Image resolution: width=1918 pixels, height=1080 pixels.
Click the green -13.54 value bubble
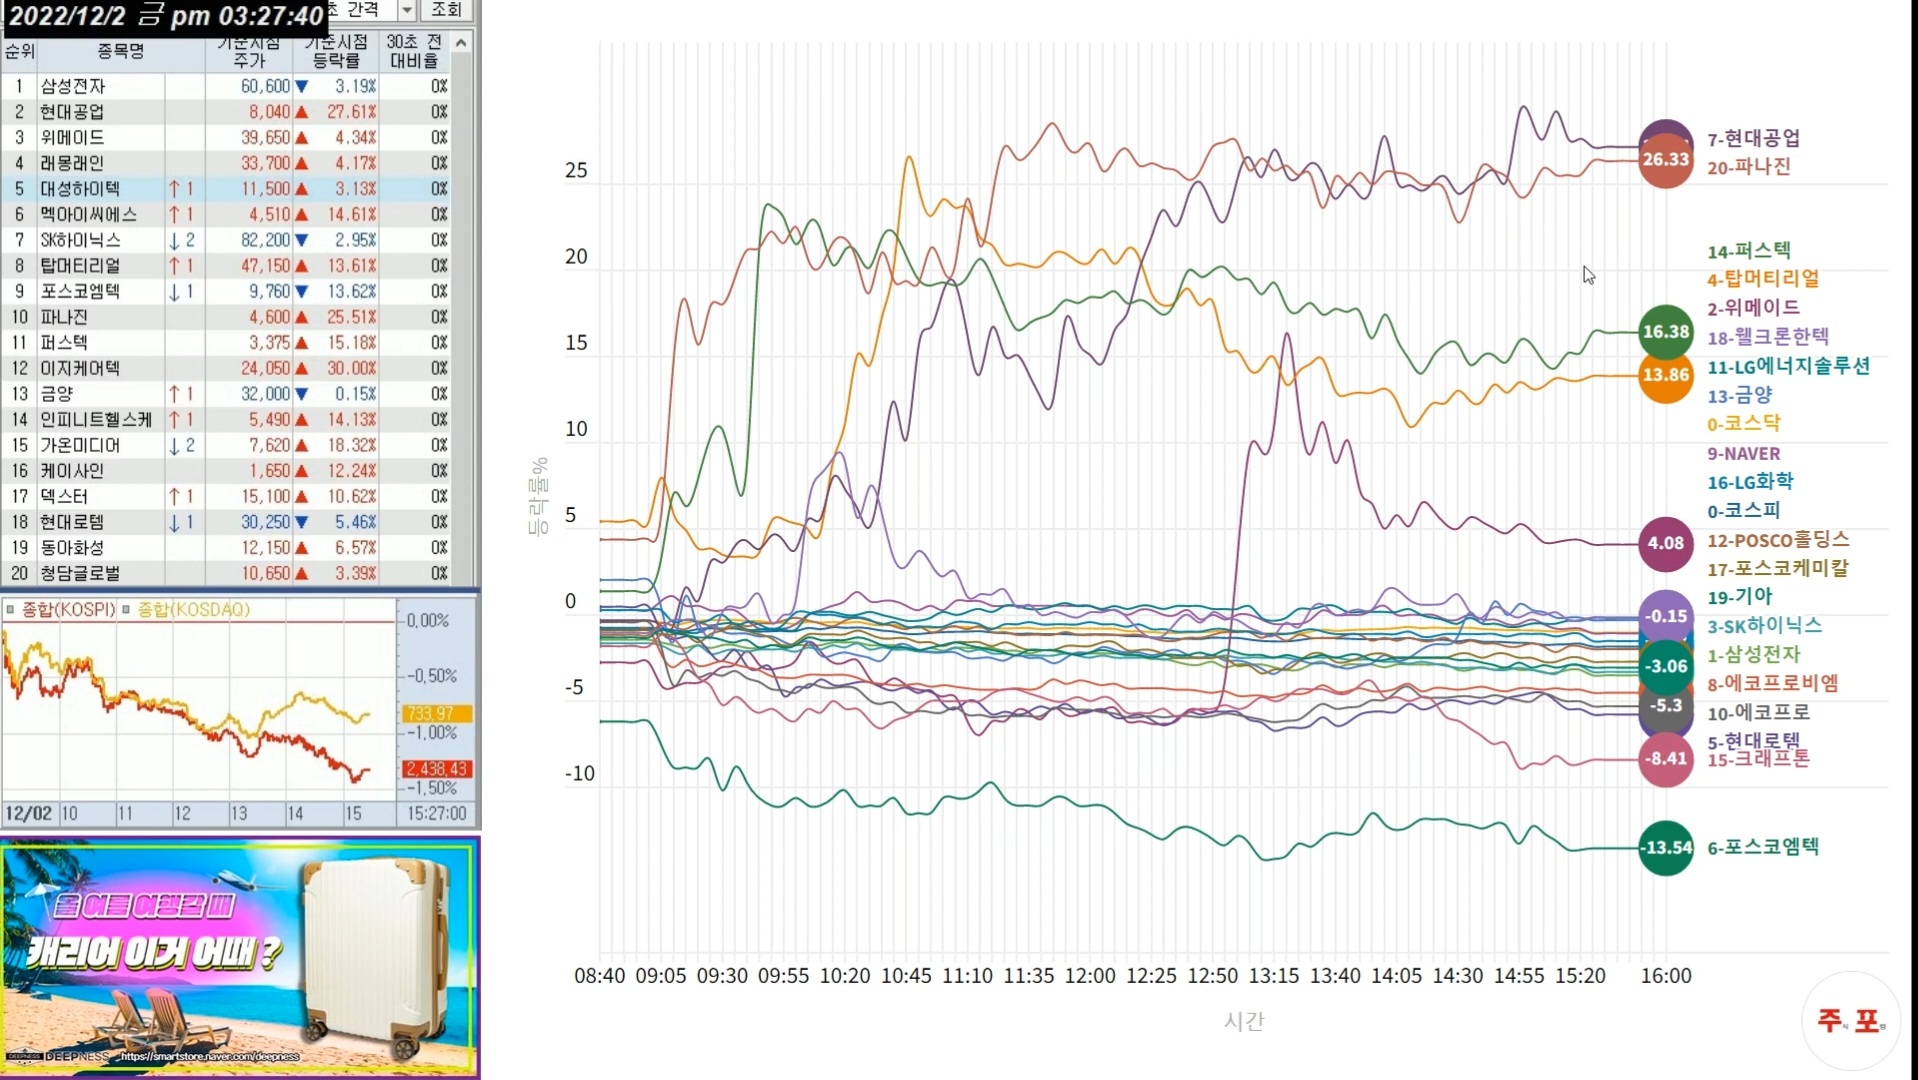pos(1666,848)
